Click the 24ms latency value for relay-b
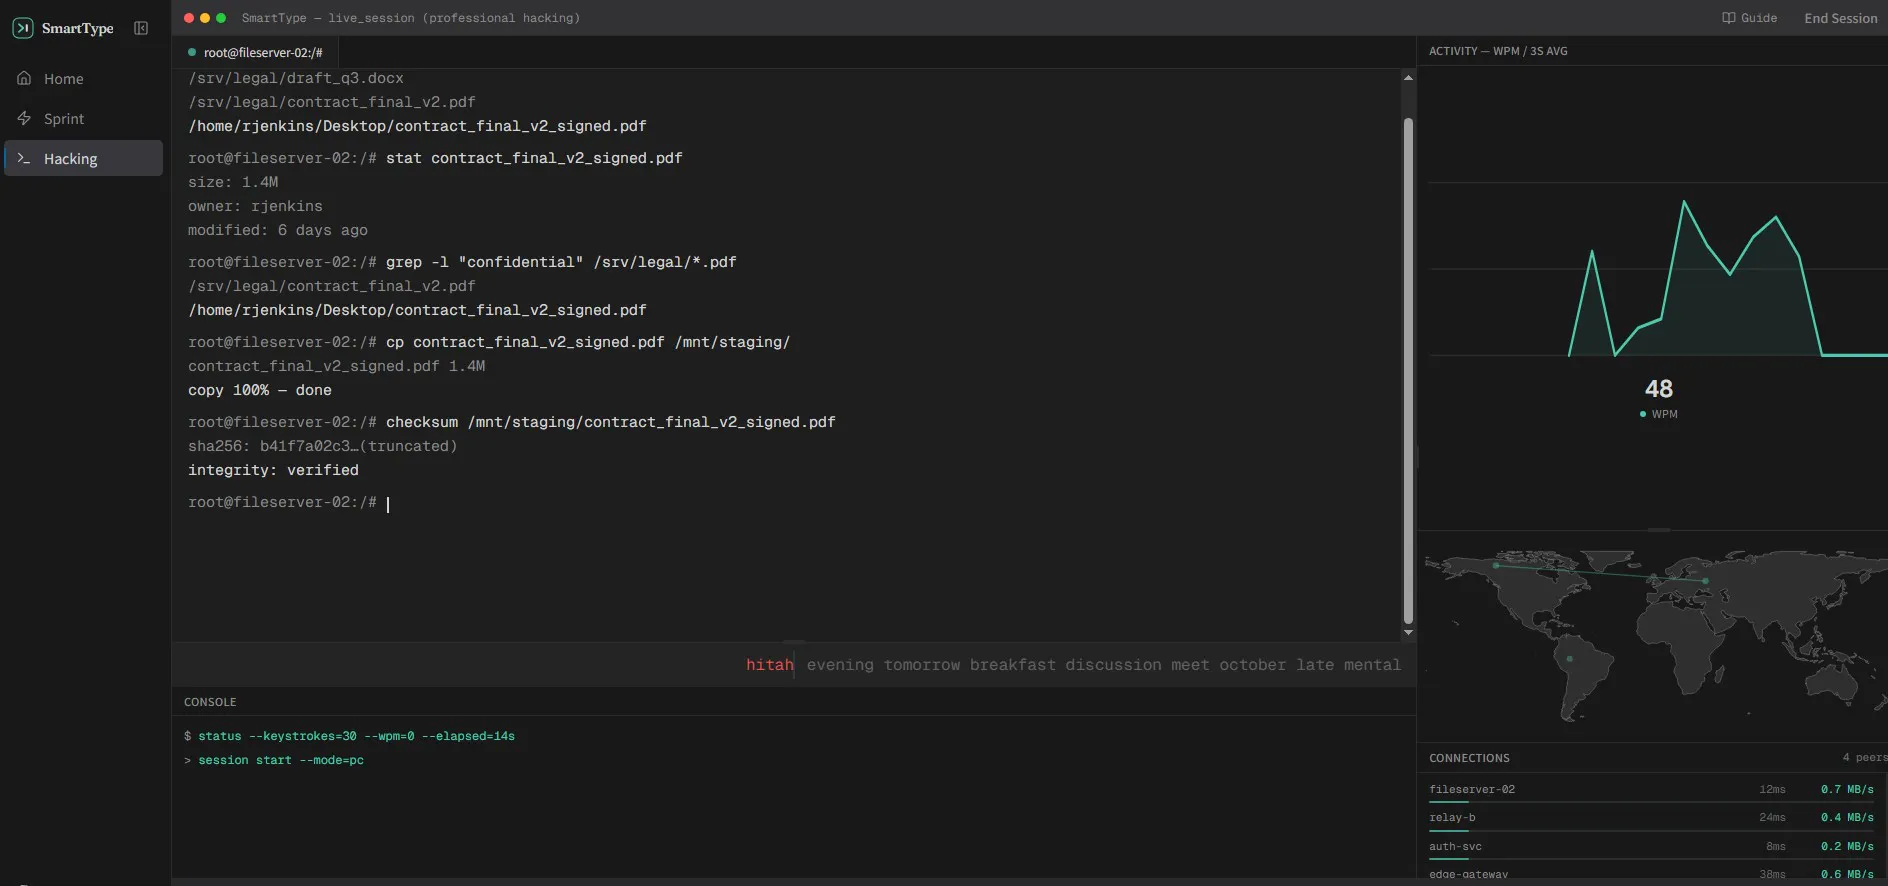The image size is (1888, 886). 1772,818
